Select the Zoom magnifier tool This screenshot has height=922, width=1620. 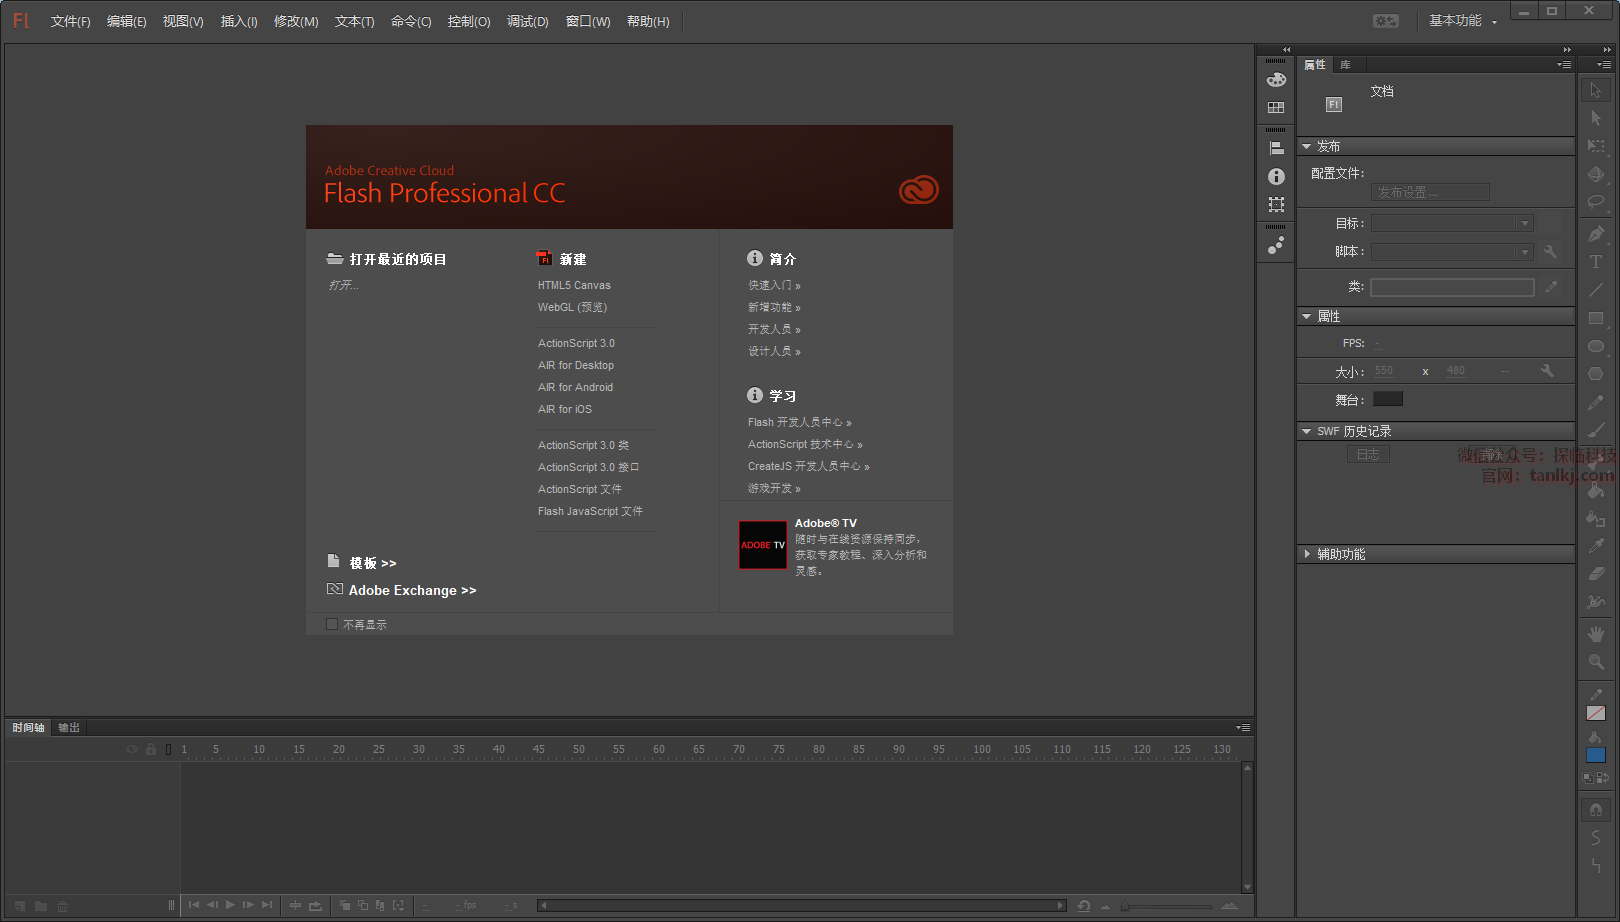coord(1596,661)
